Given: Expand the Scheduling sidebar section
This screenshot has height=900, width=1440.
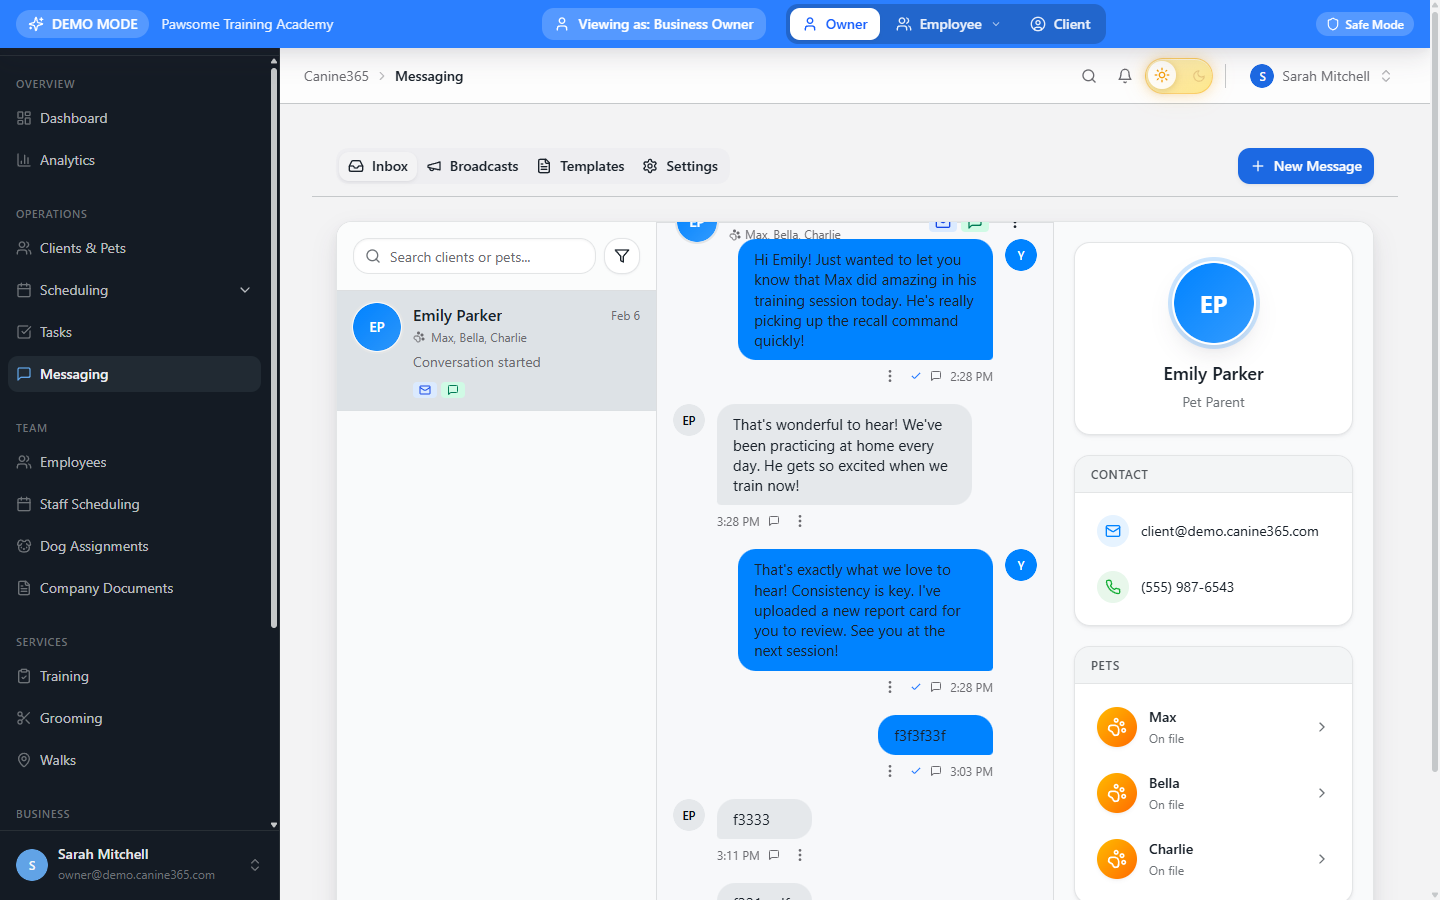Looking at the screenshot, I should (134, 290).
